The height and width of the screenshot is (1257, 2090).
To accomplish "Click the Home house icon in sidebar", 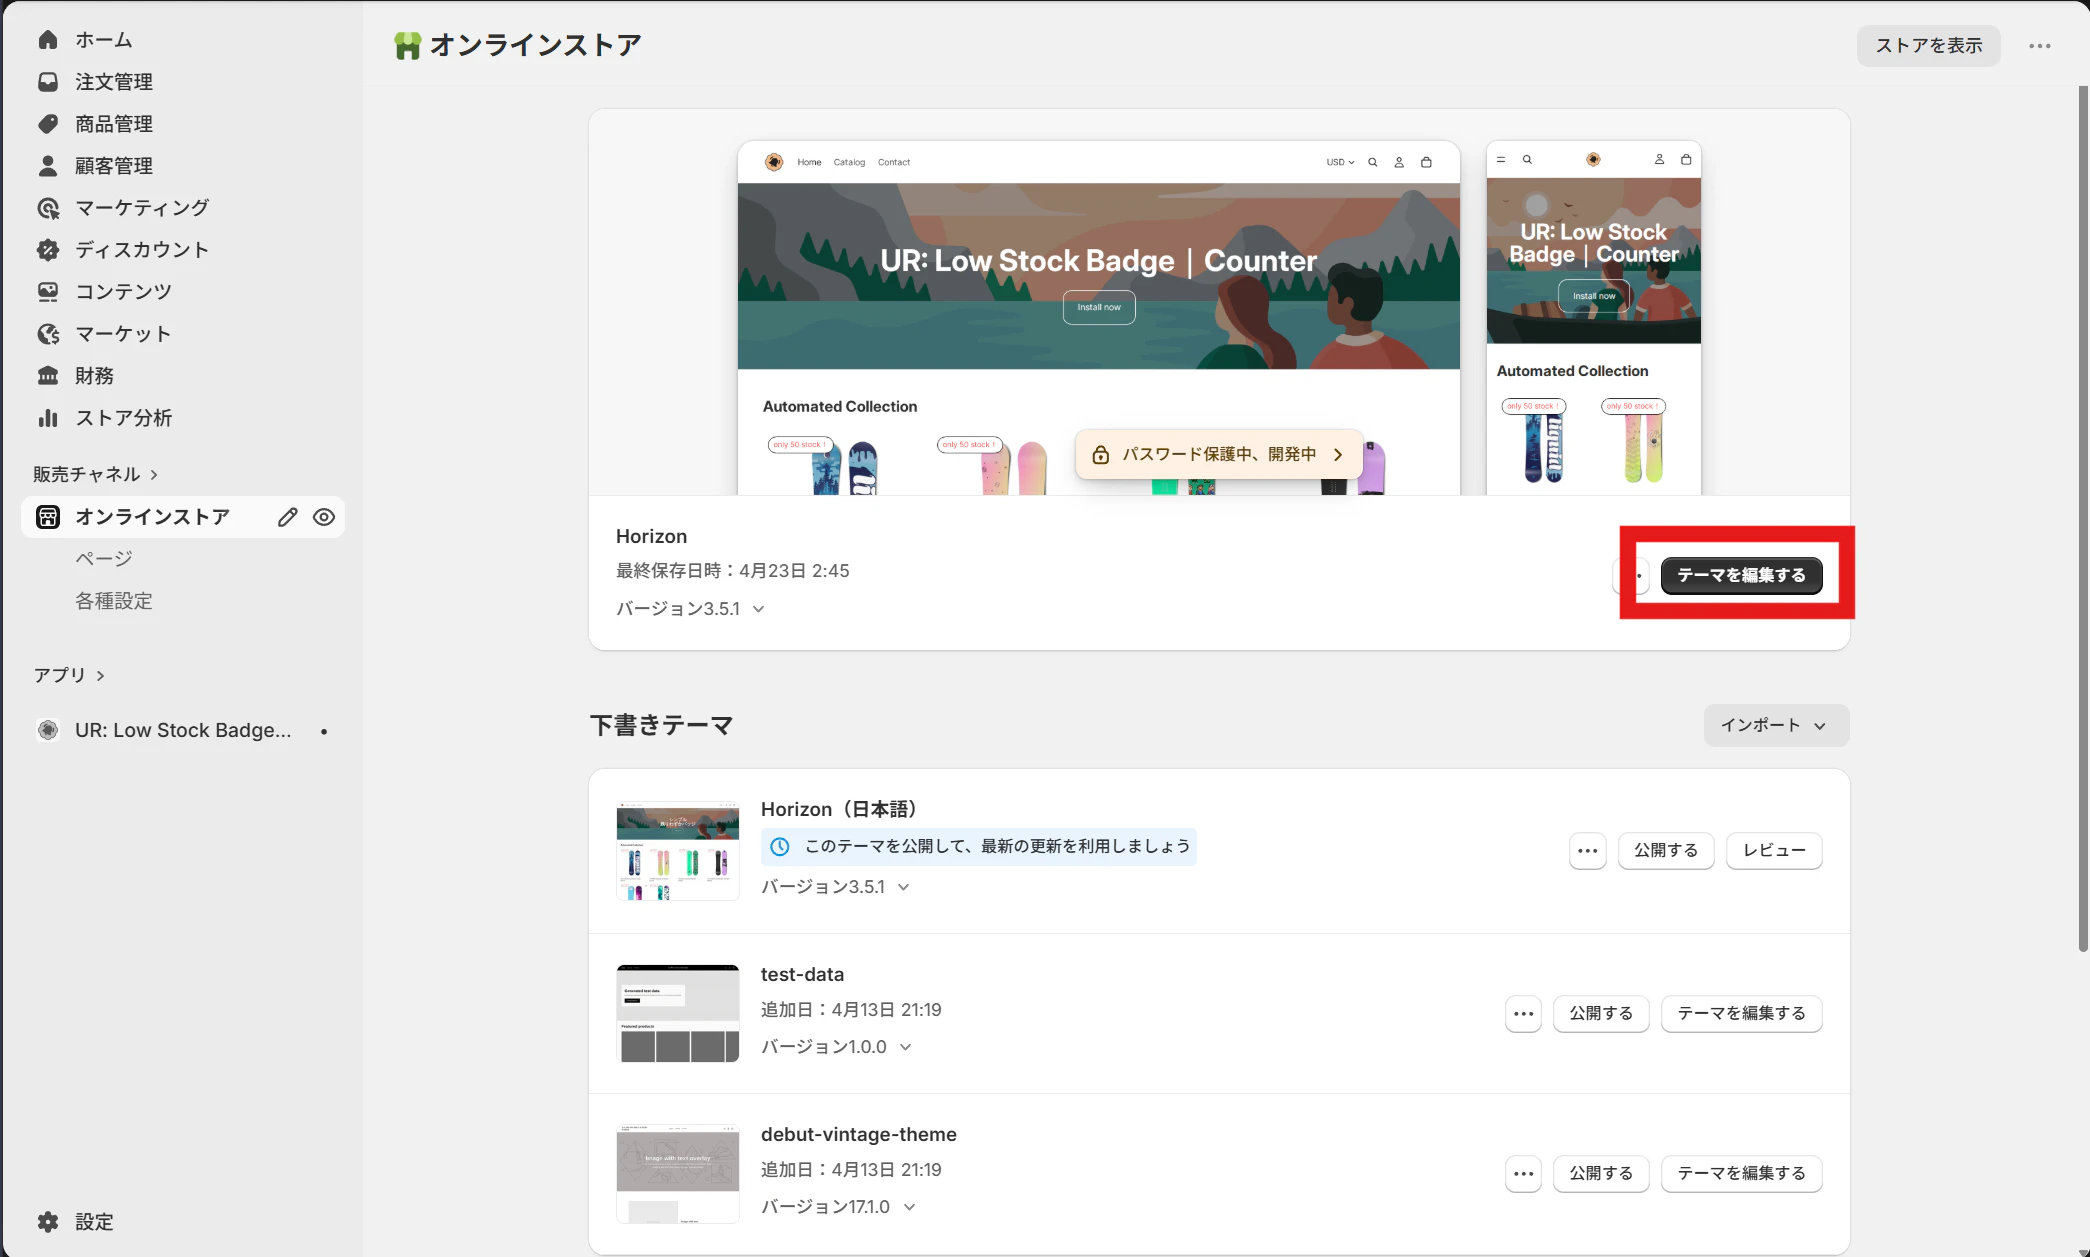I will (47, 40).
